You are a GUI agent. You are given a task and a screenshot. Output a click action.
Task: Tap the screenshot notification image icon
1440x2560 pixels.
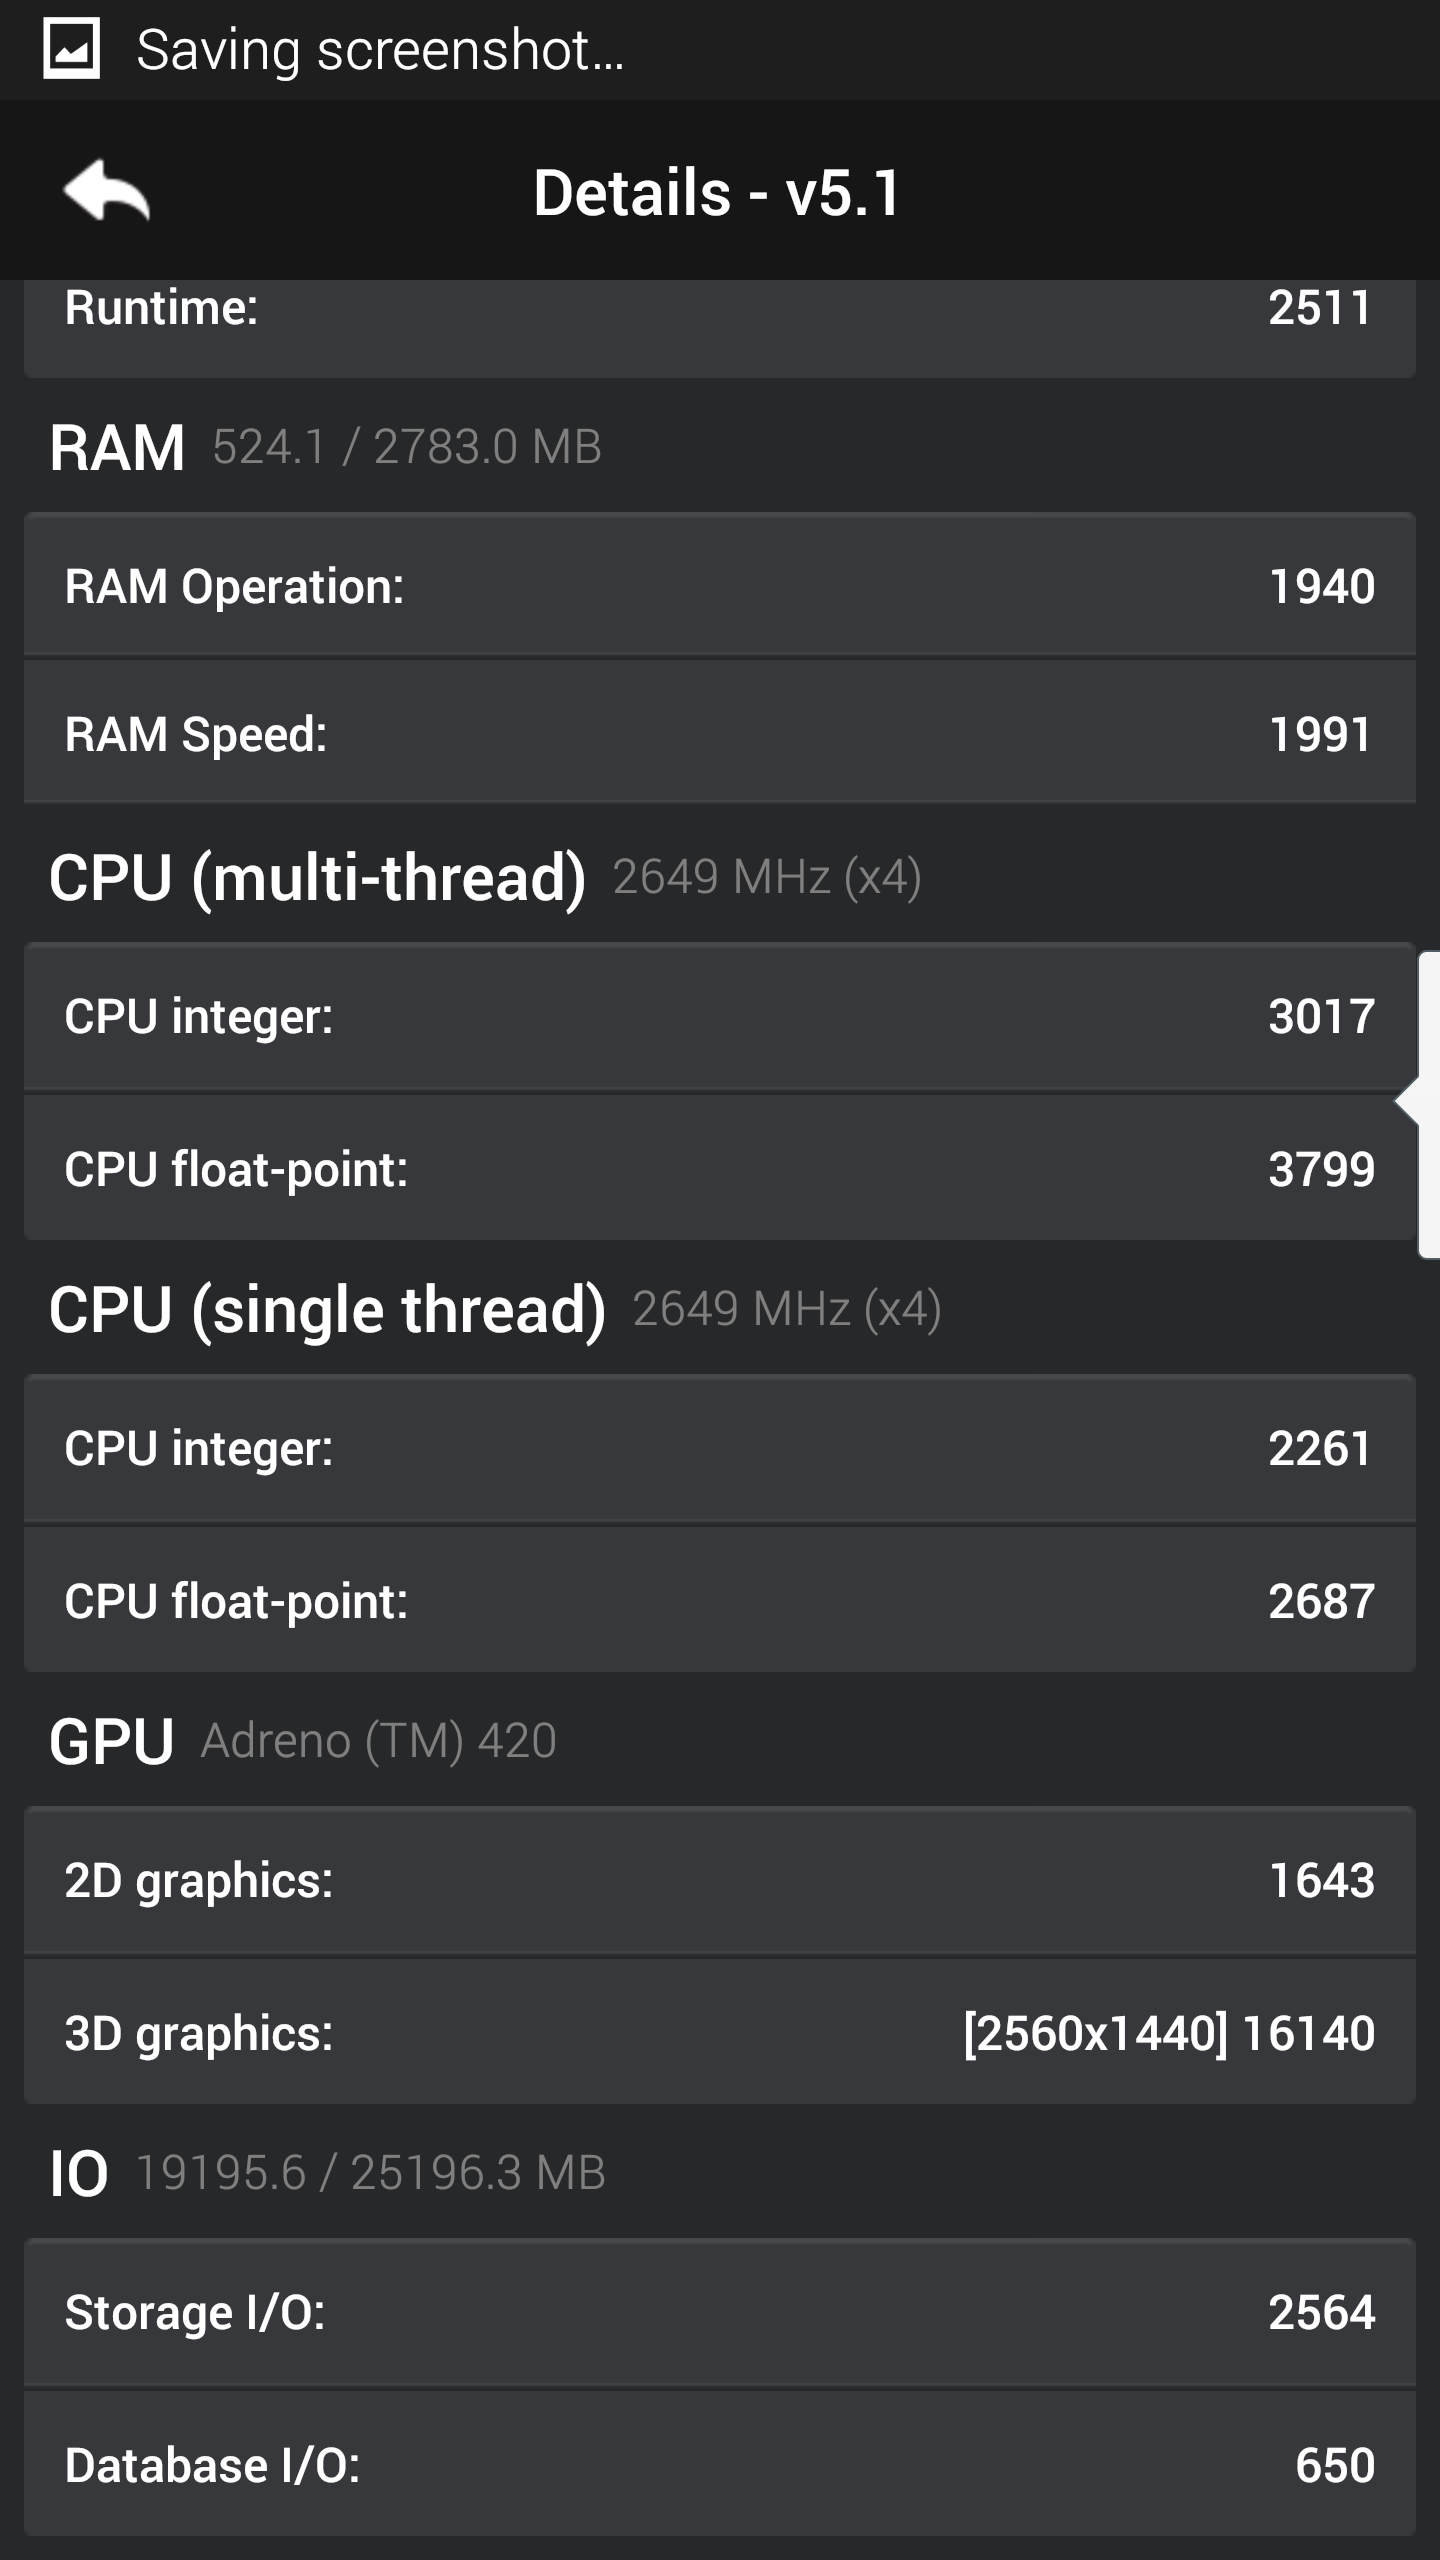[x=71, y=48]
